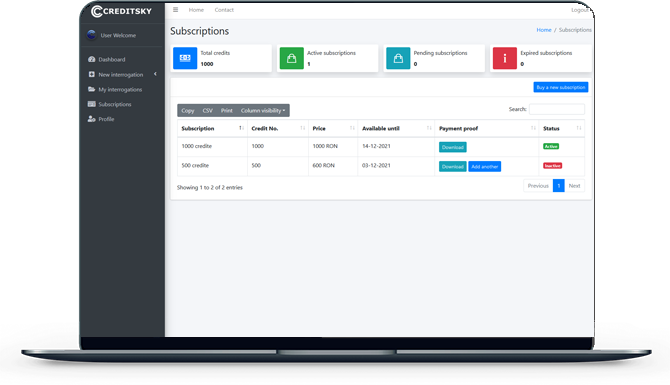Click the Dashboard gauge icon

pyautogui.click(x=91, y=59)
